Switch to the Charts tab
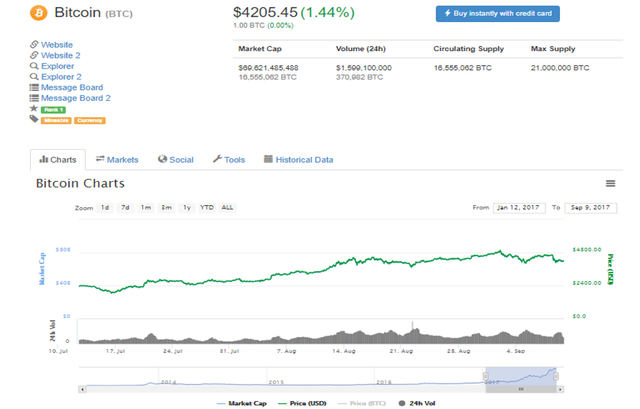Viewport: 640px width, 409px height. 58,160
